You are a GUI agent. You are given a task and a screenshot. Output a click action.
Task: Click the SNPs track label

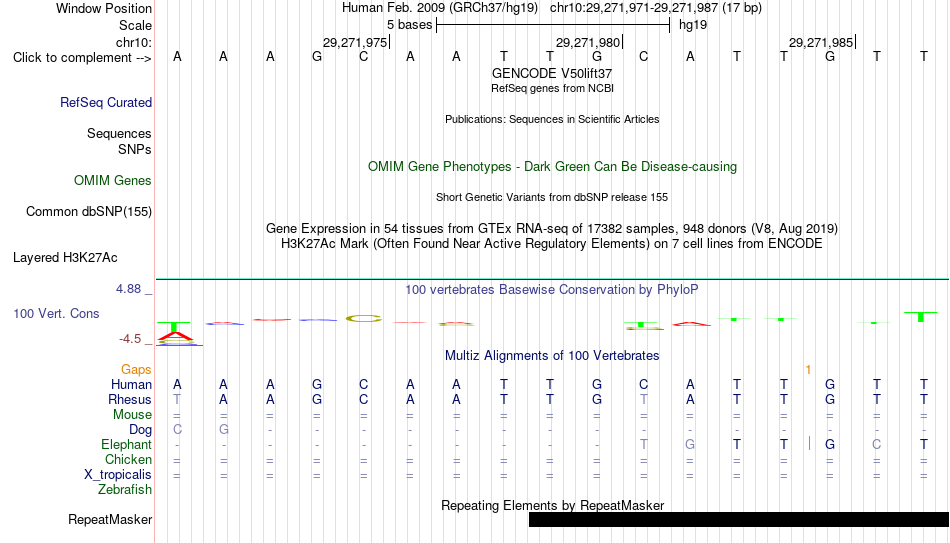pos(135,149)
